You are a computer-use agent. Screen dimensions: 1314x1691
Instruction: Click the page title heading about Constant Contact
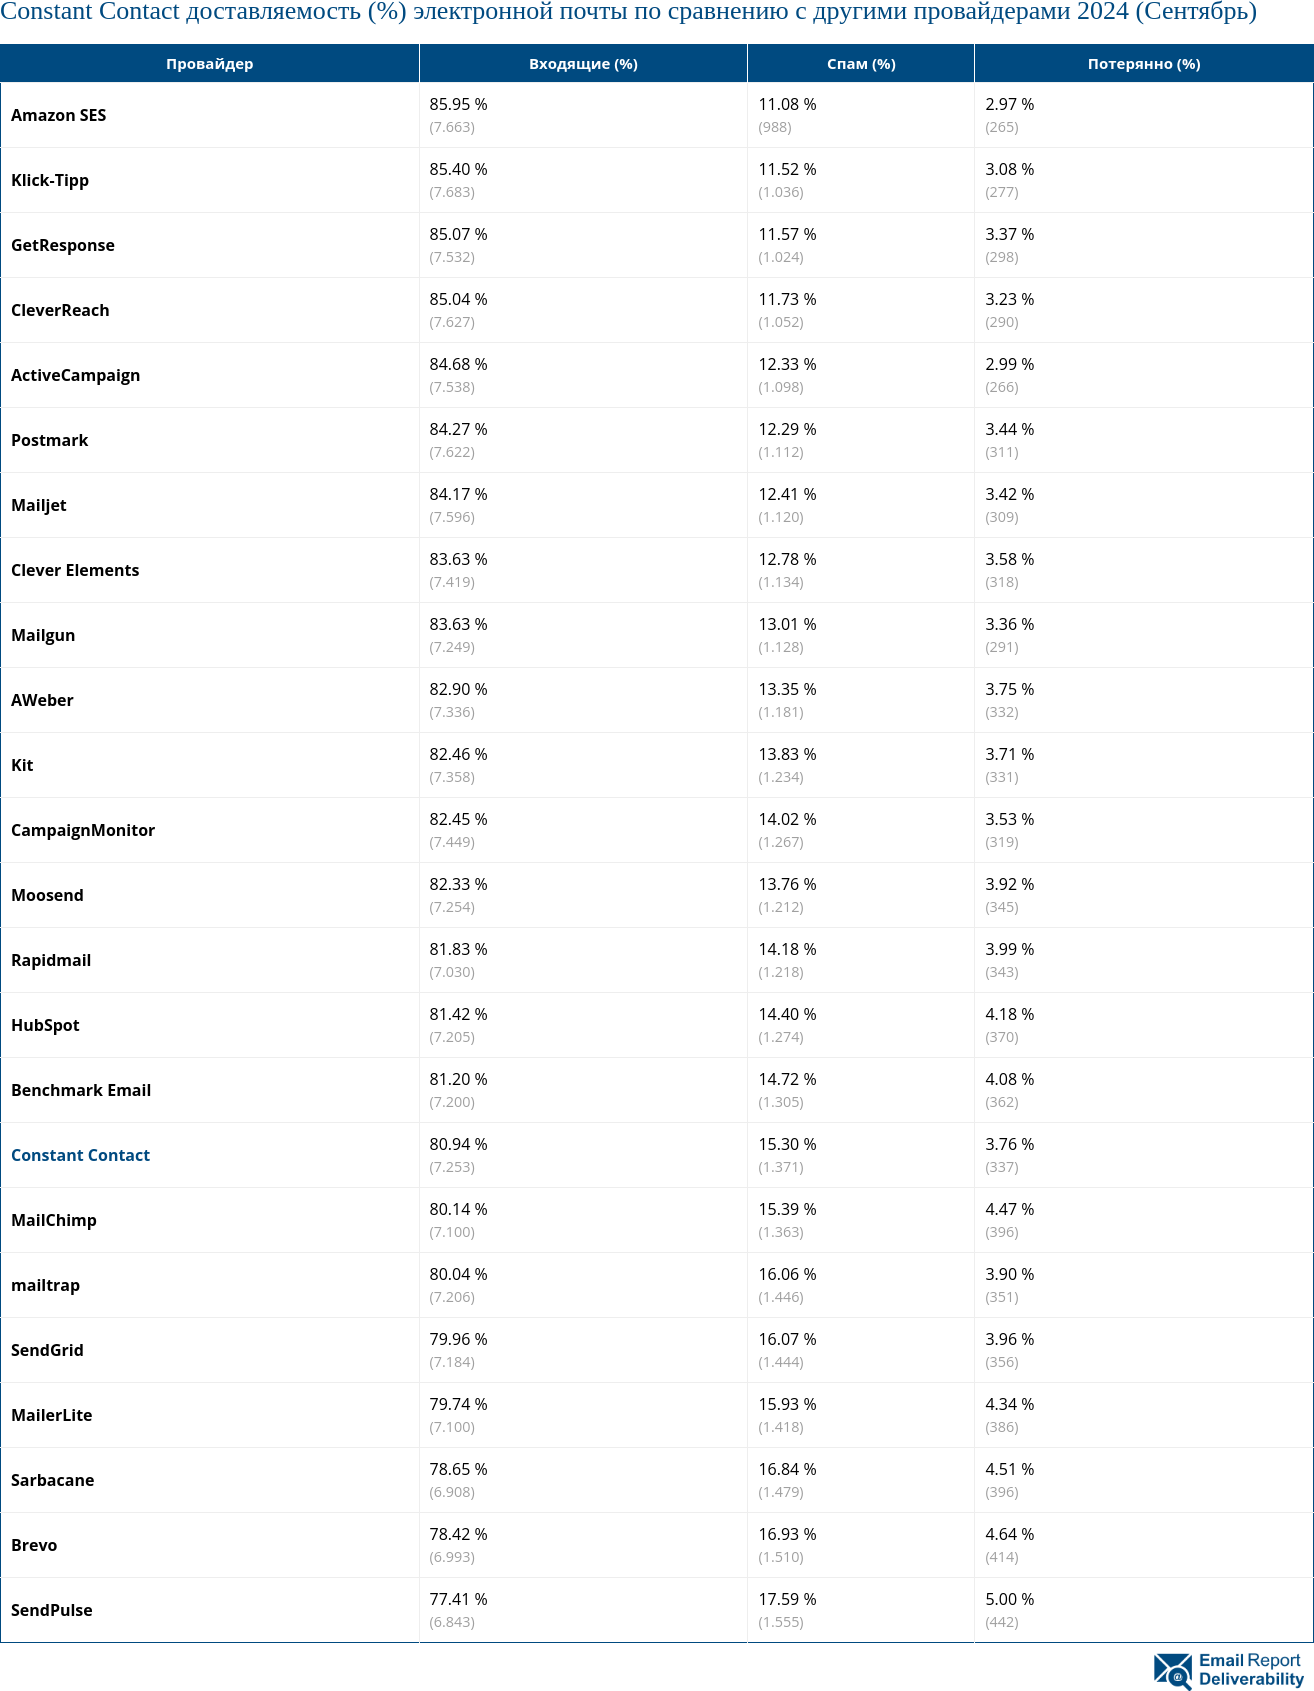pos(628,13)
